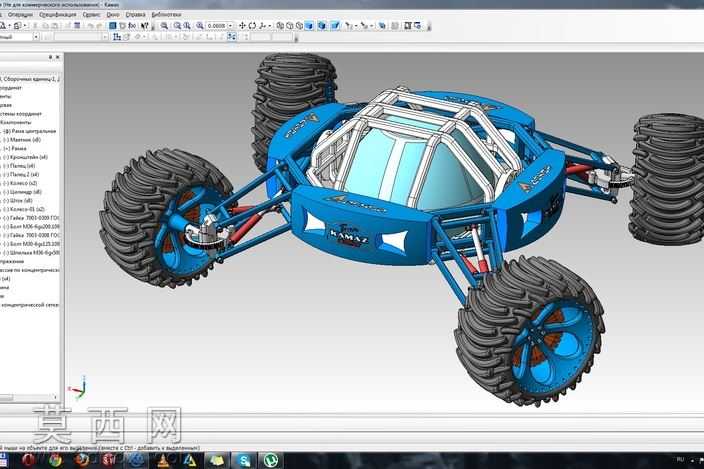
Task: Open the Сервис menu
Action: [x=91, y=15]
